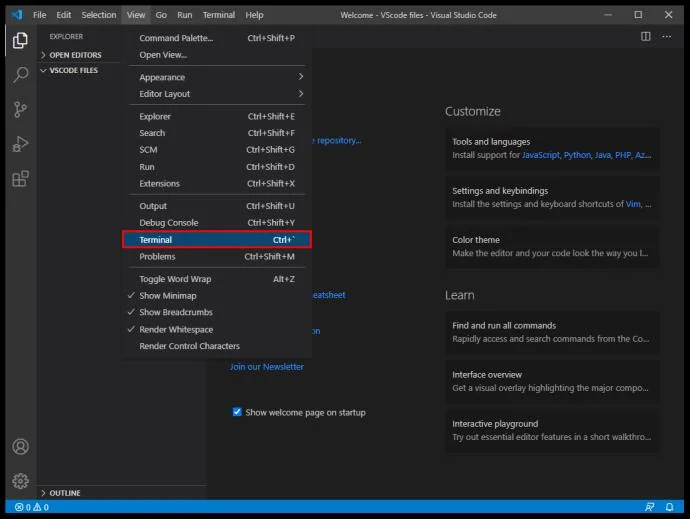
Task: Click the partially hidden repository link
Action: tap(337, 140)
